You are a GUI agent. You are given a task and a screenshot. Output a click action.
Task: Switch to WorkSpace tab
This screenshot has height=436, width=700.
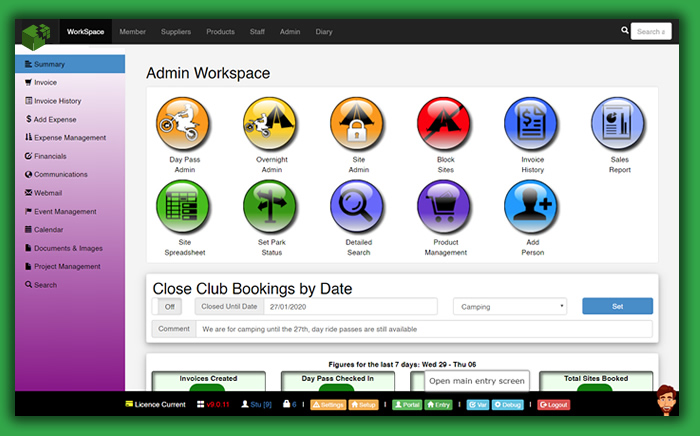click(x=85, y=32)
